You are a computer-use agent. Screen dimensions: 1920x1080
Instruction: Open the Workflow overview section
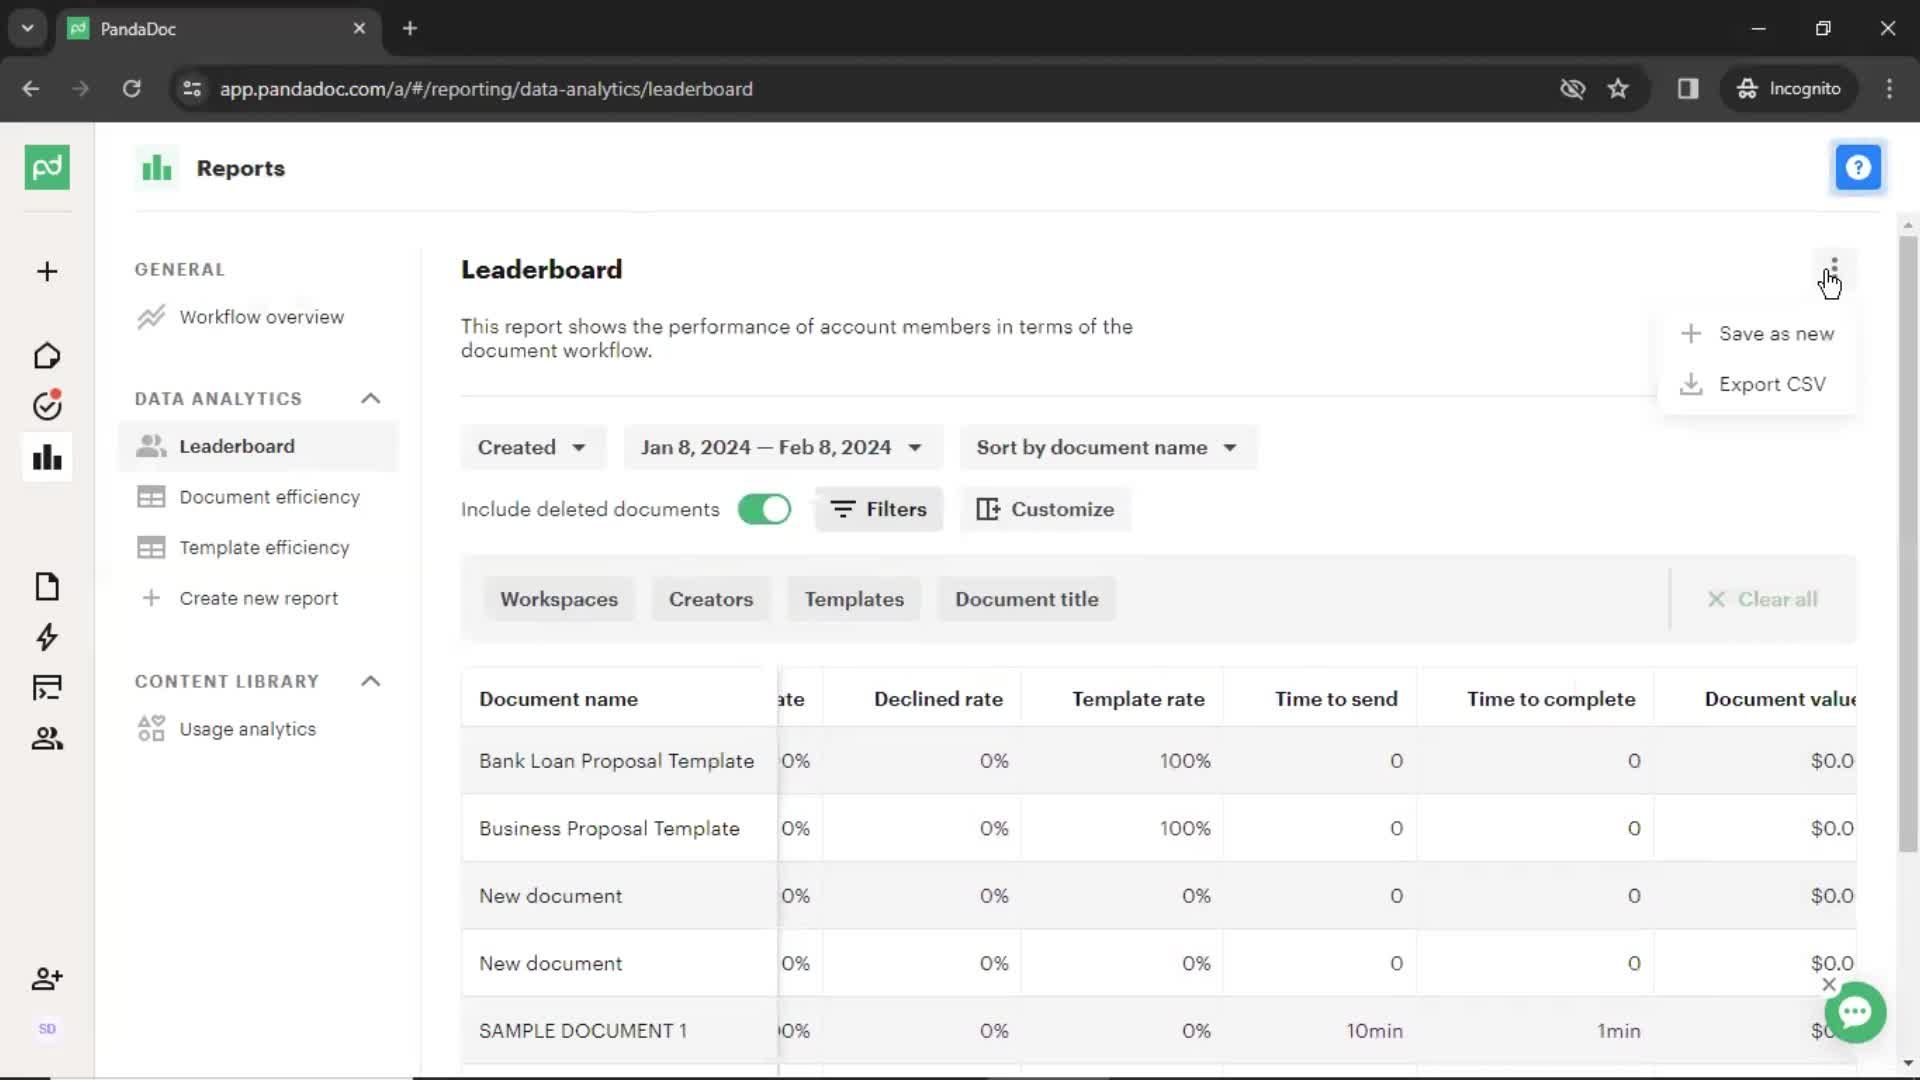point(262,316)
